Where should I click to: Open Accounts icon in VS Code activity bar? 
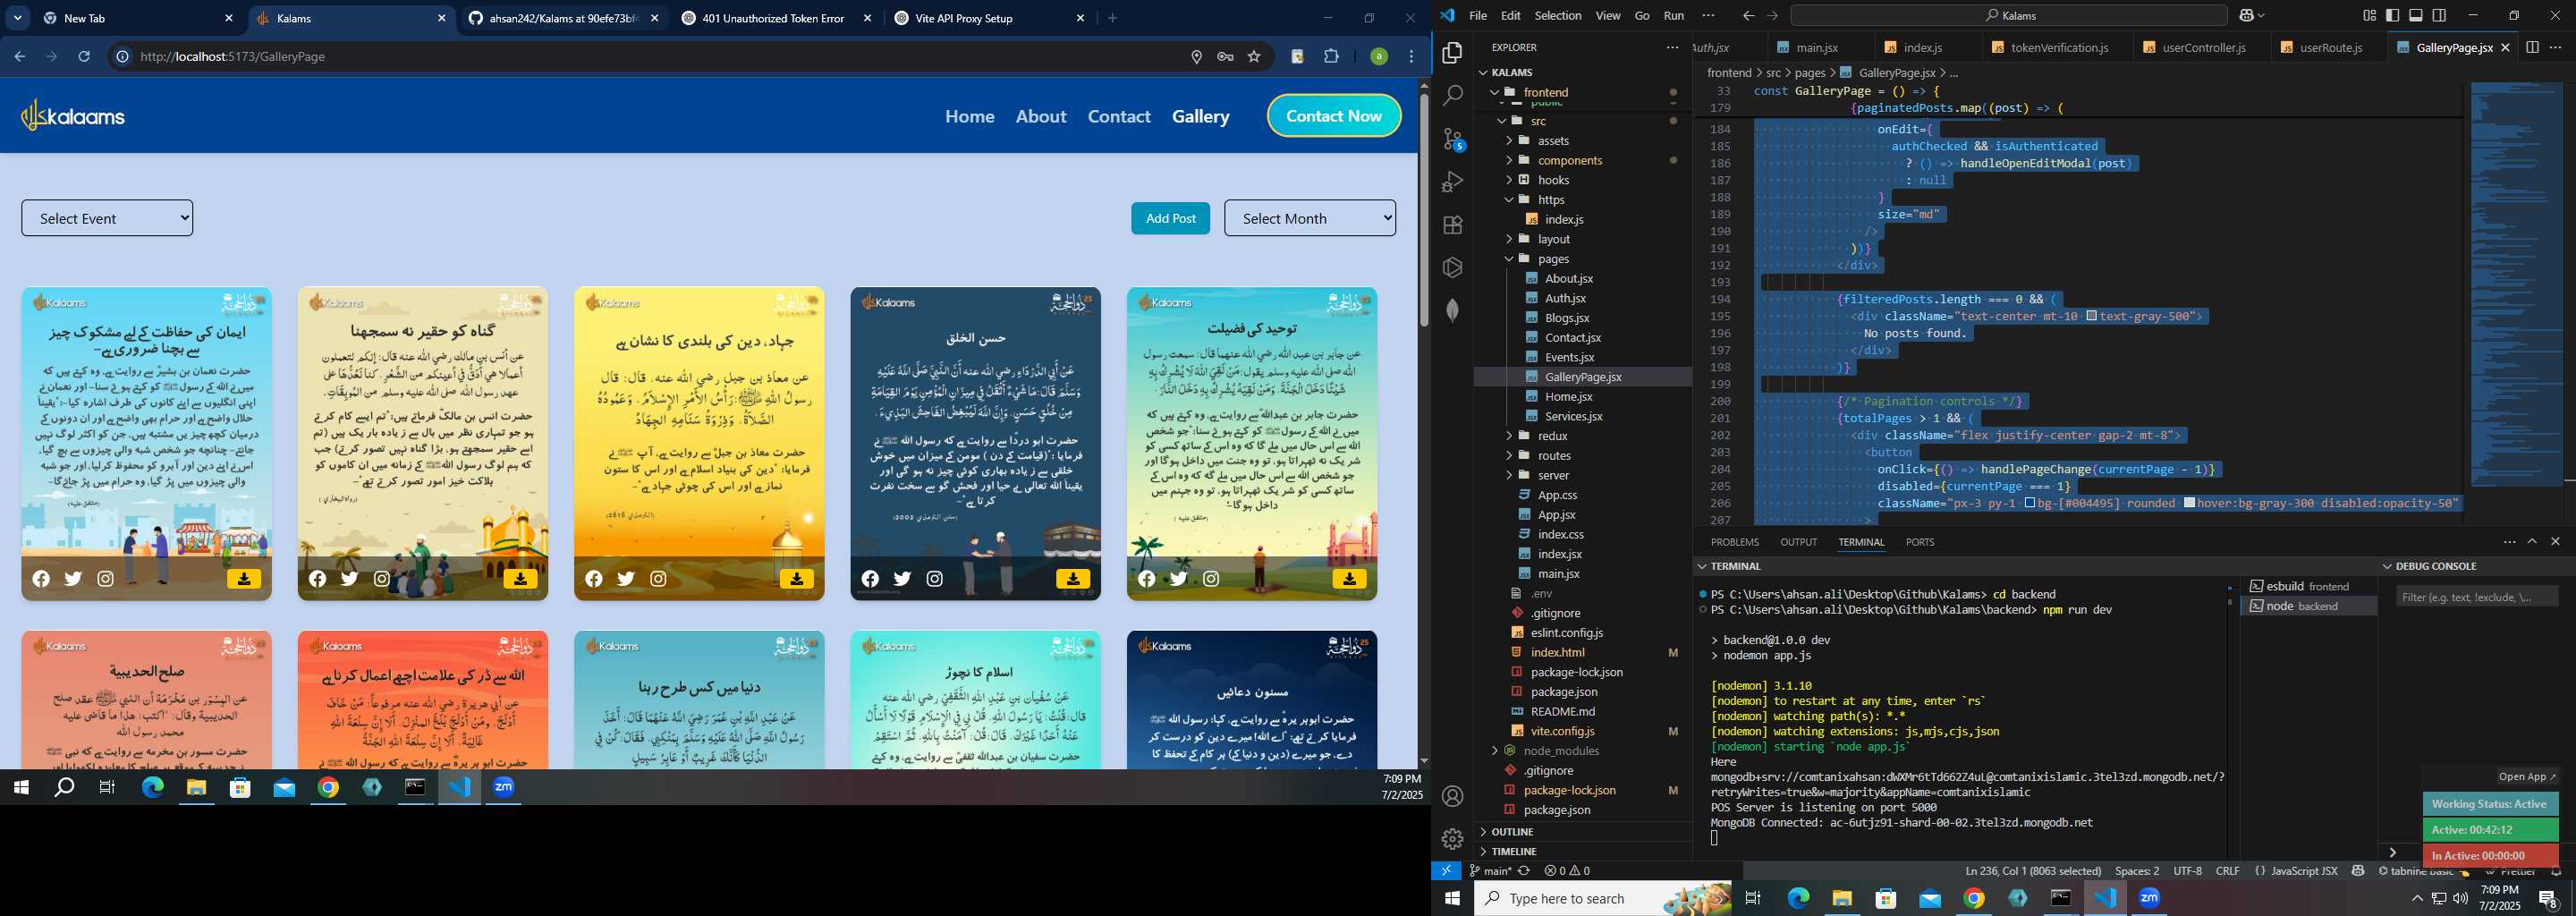click(1453, 796)
